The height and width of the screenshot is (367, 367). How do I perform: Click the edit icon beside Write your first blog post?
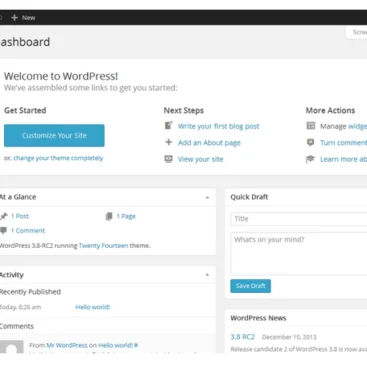pos(169,126)
